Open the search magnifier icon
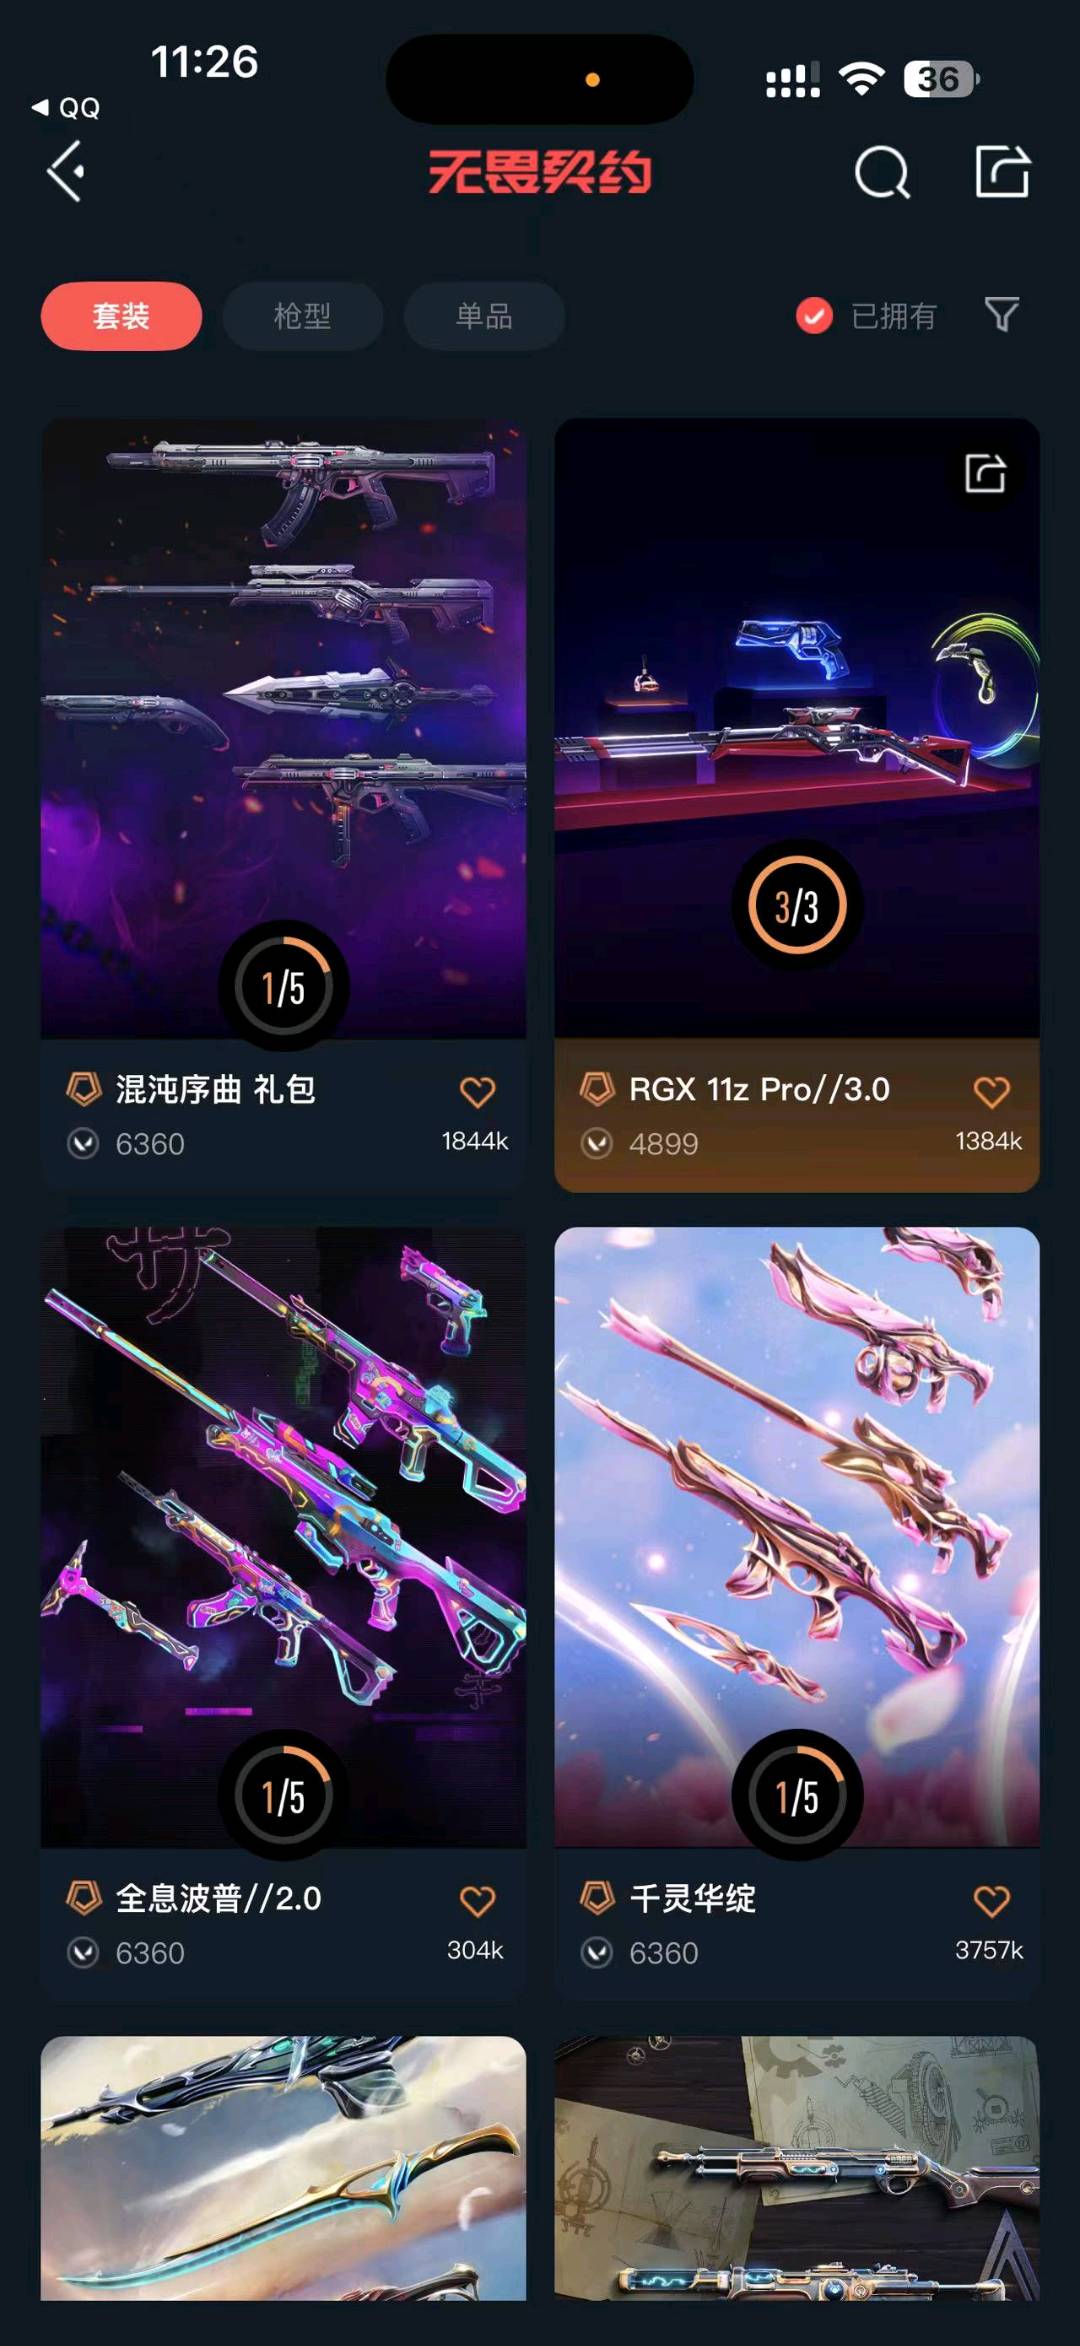Viewport: 1080px width, 2346px height. tap(882, 173)
